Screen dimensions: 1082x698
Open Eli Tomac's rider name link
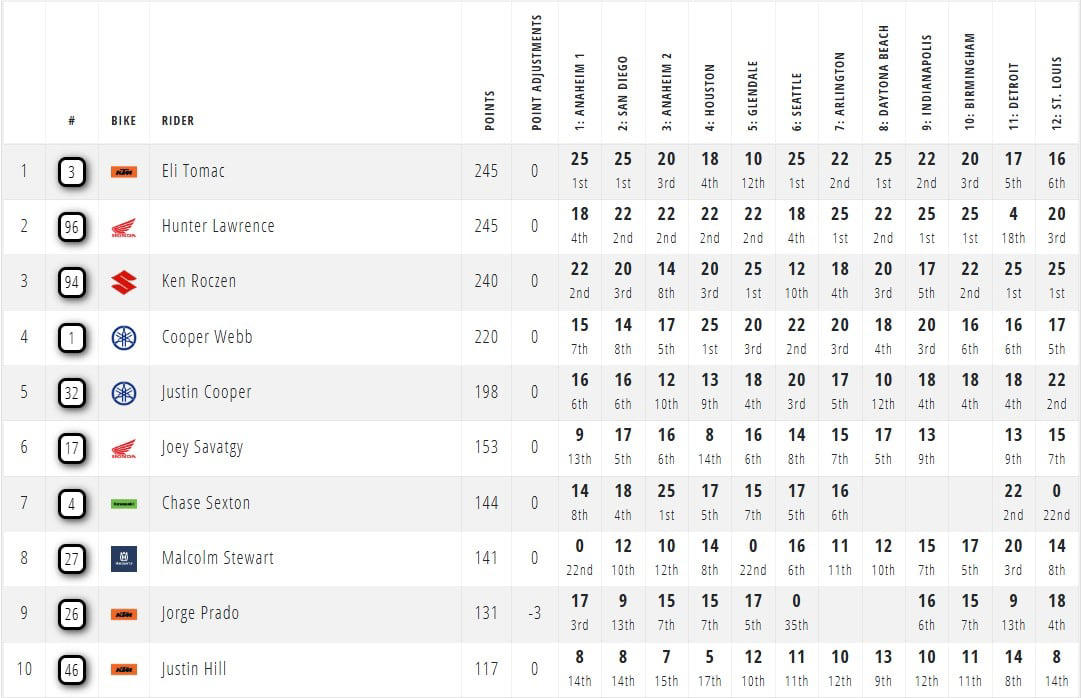pos(193,171)
